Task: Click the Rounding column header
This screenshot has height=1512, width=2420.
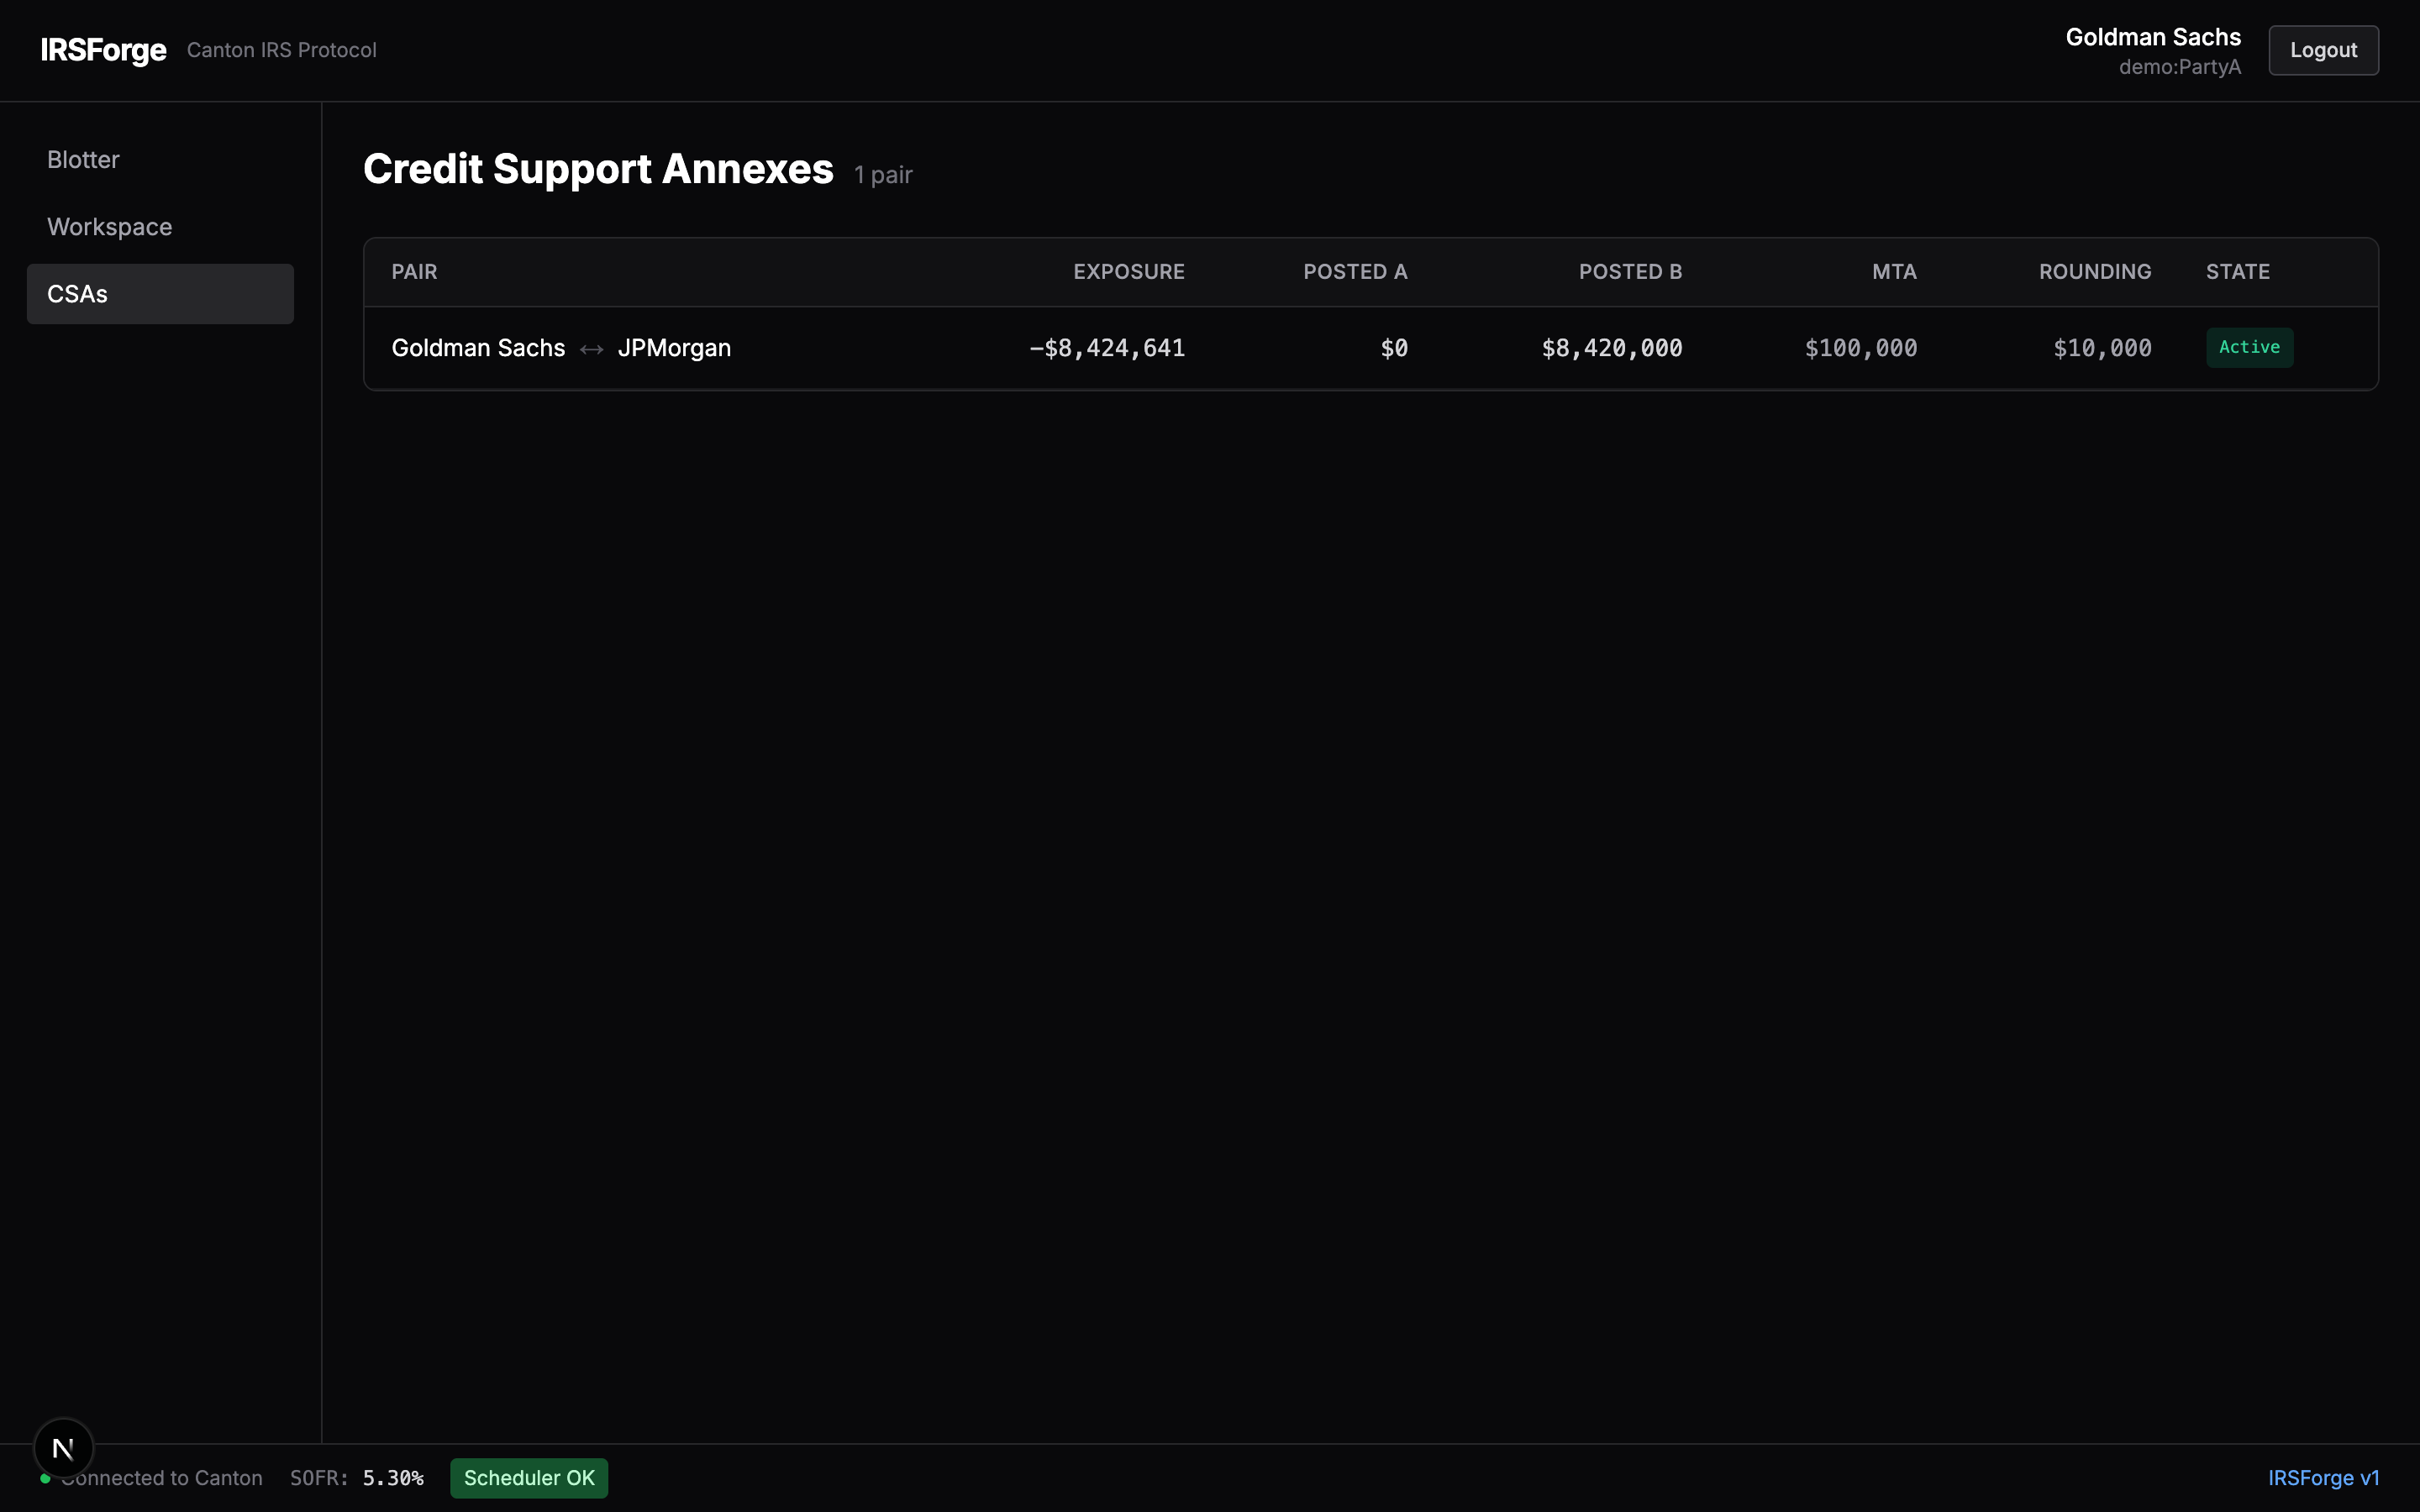Action: [x=2094, y=272]
